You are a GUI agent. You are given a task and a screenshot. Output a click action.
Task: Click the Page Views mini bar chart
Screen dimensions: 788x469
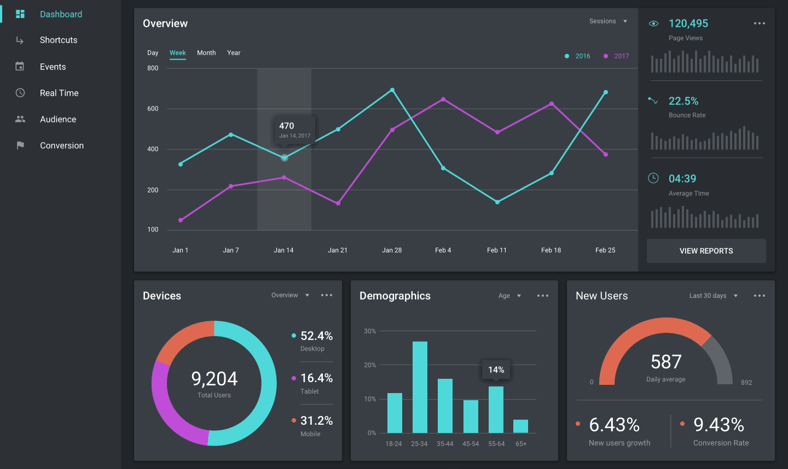(x=705, y=61)
